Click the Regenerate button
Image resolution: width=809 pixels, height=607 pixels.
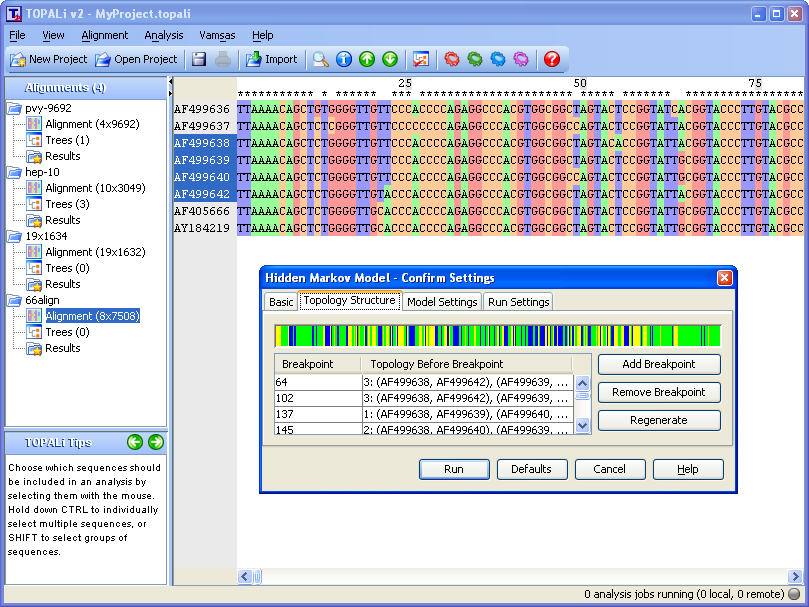tap(659, 420)
